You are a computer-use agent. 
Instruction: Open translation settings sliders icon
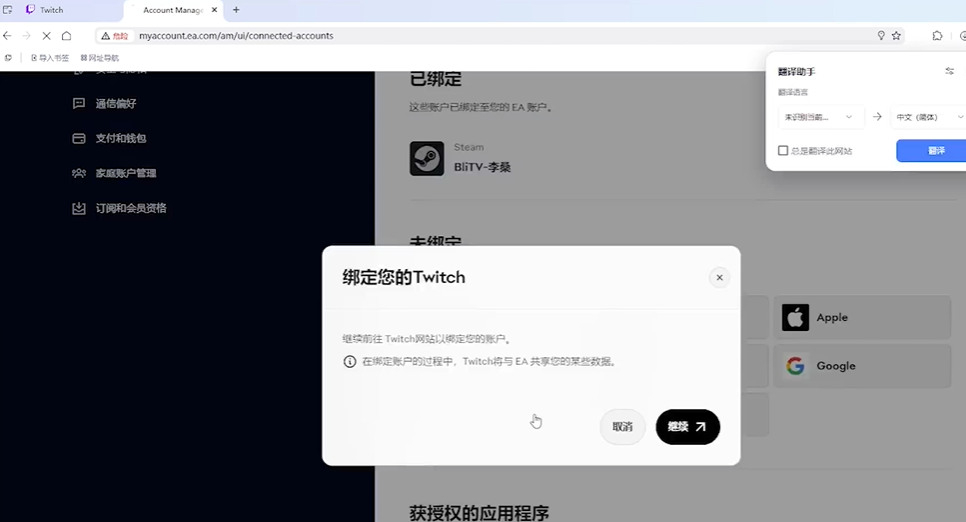[949, 71]
